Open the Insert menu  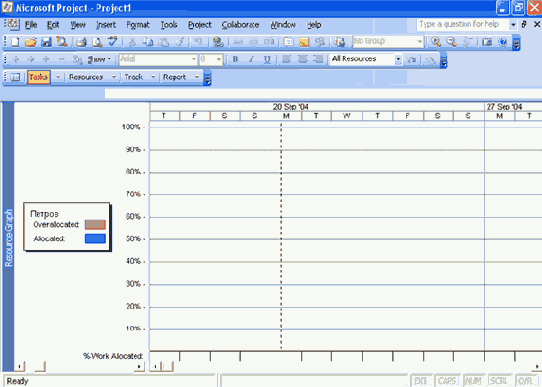click(x=106, y=25)
